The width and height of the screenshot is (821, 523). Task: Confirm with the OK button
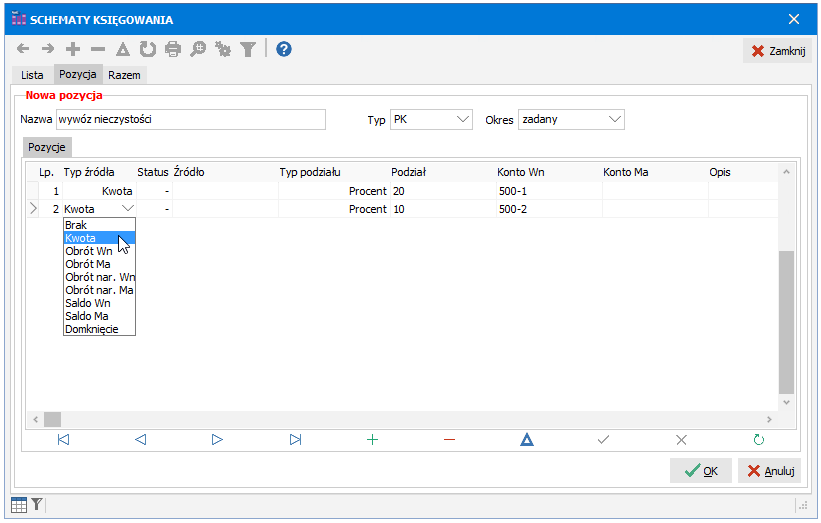701,471
